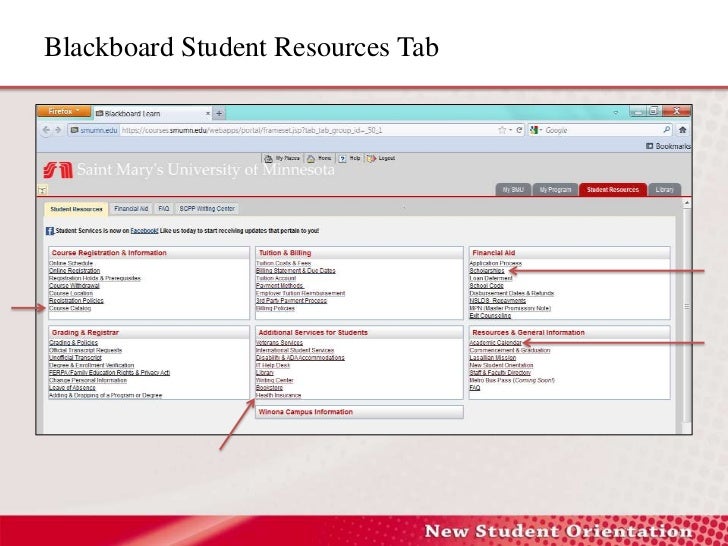Open Staff & Faculty Directory link
This screenshot has height=546, width=728.
click(x=500, y=373)
